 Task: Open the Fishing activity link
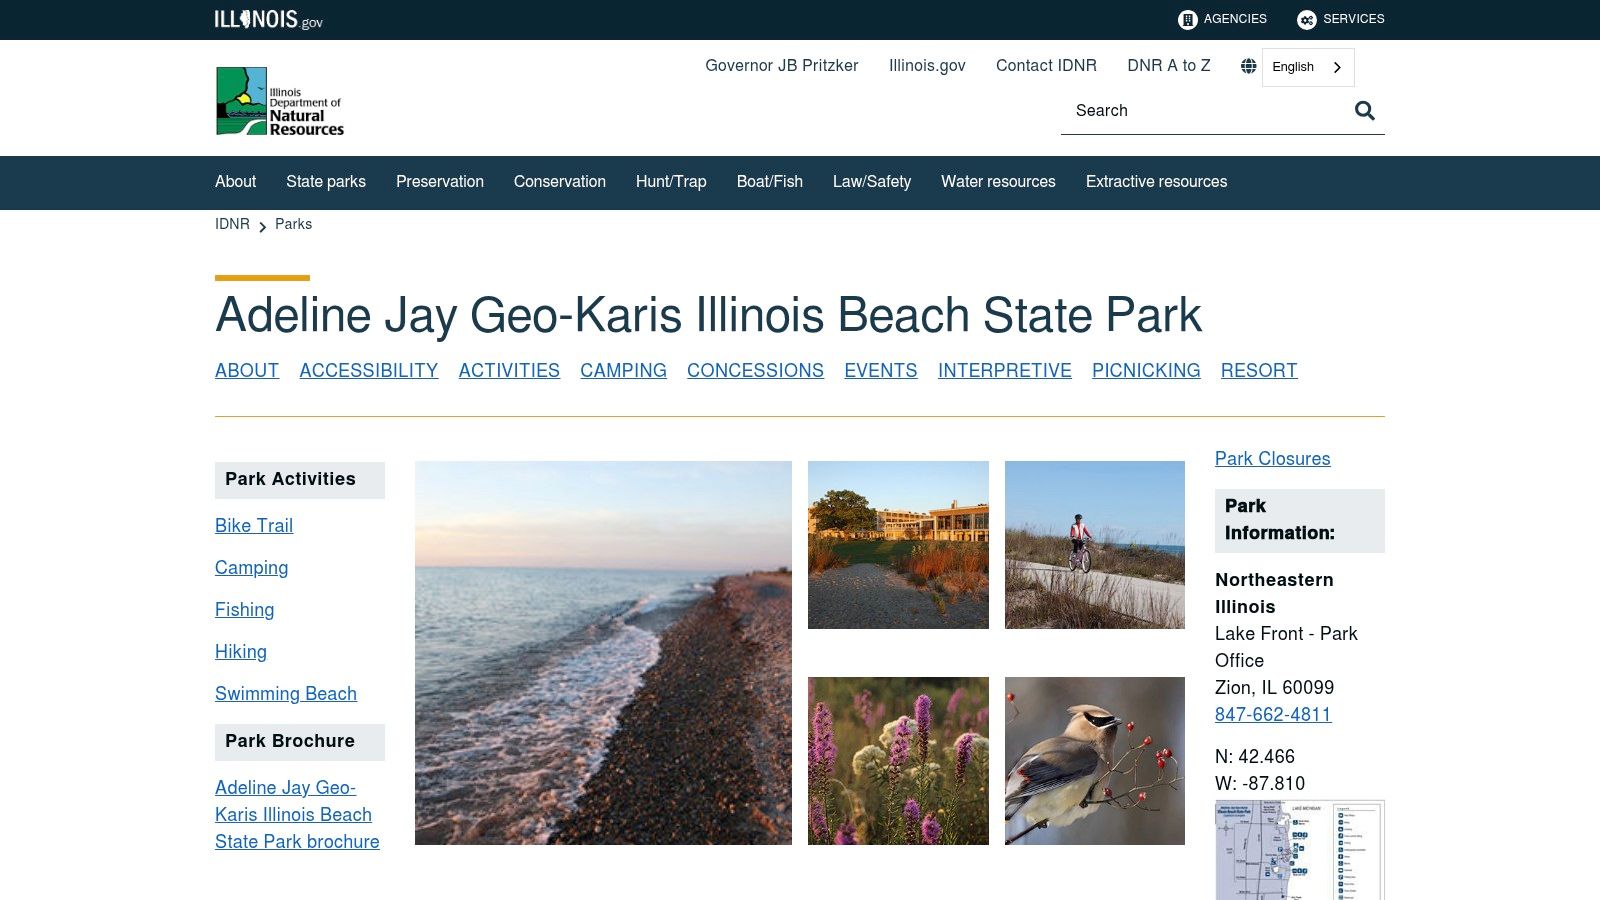[x=244, y=610]
